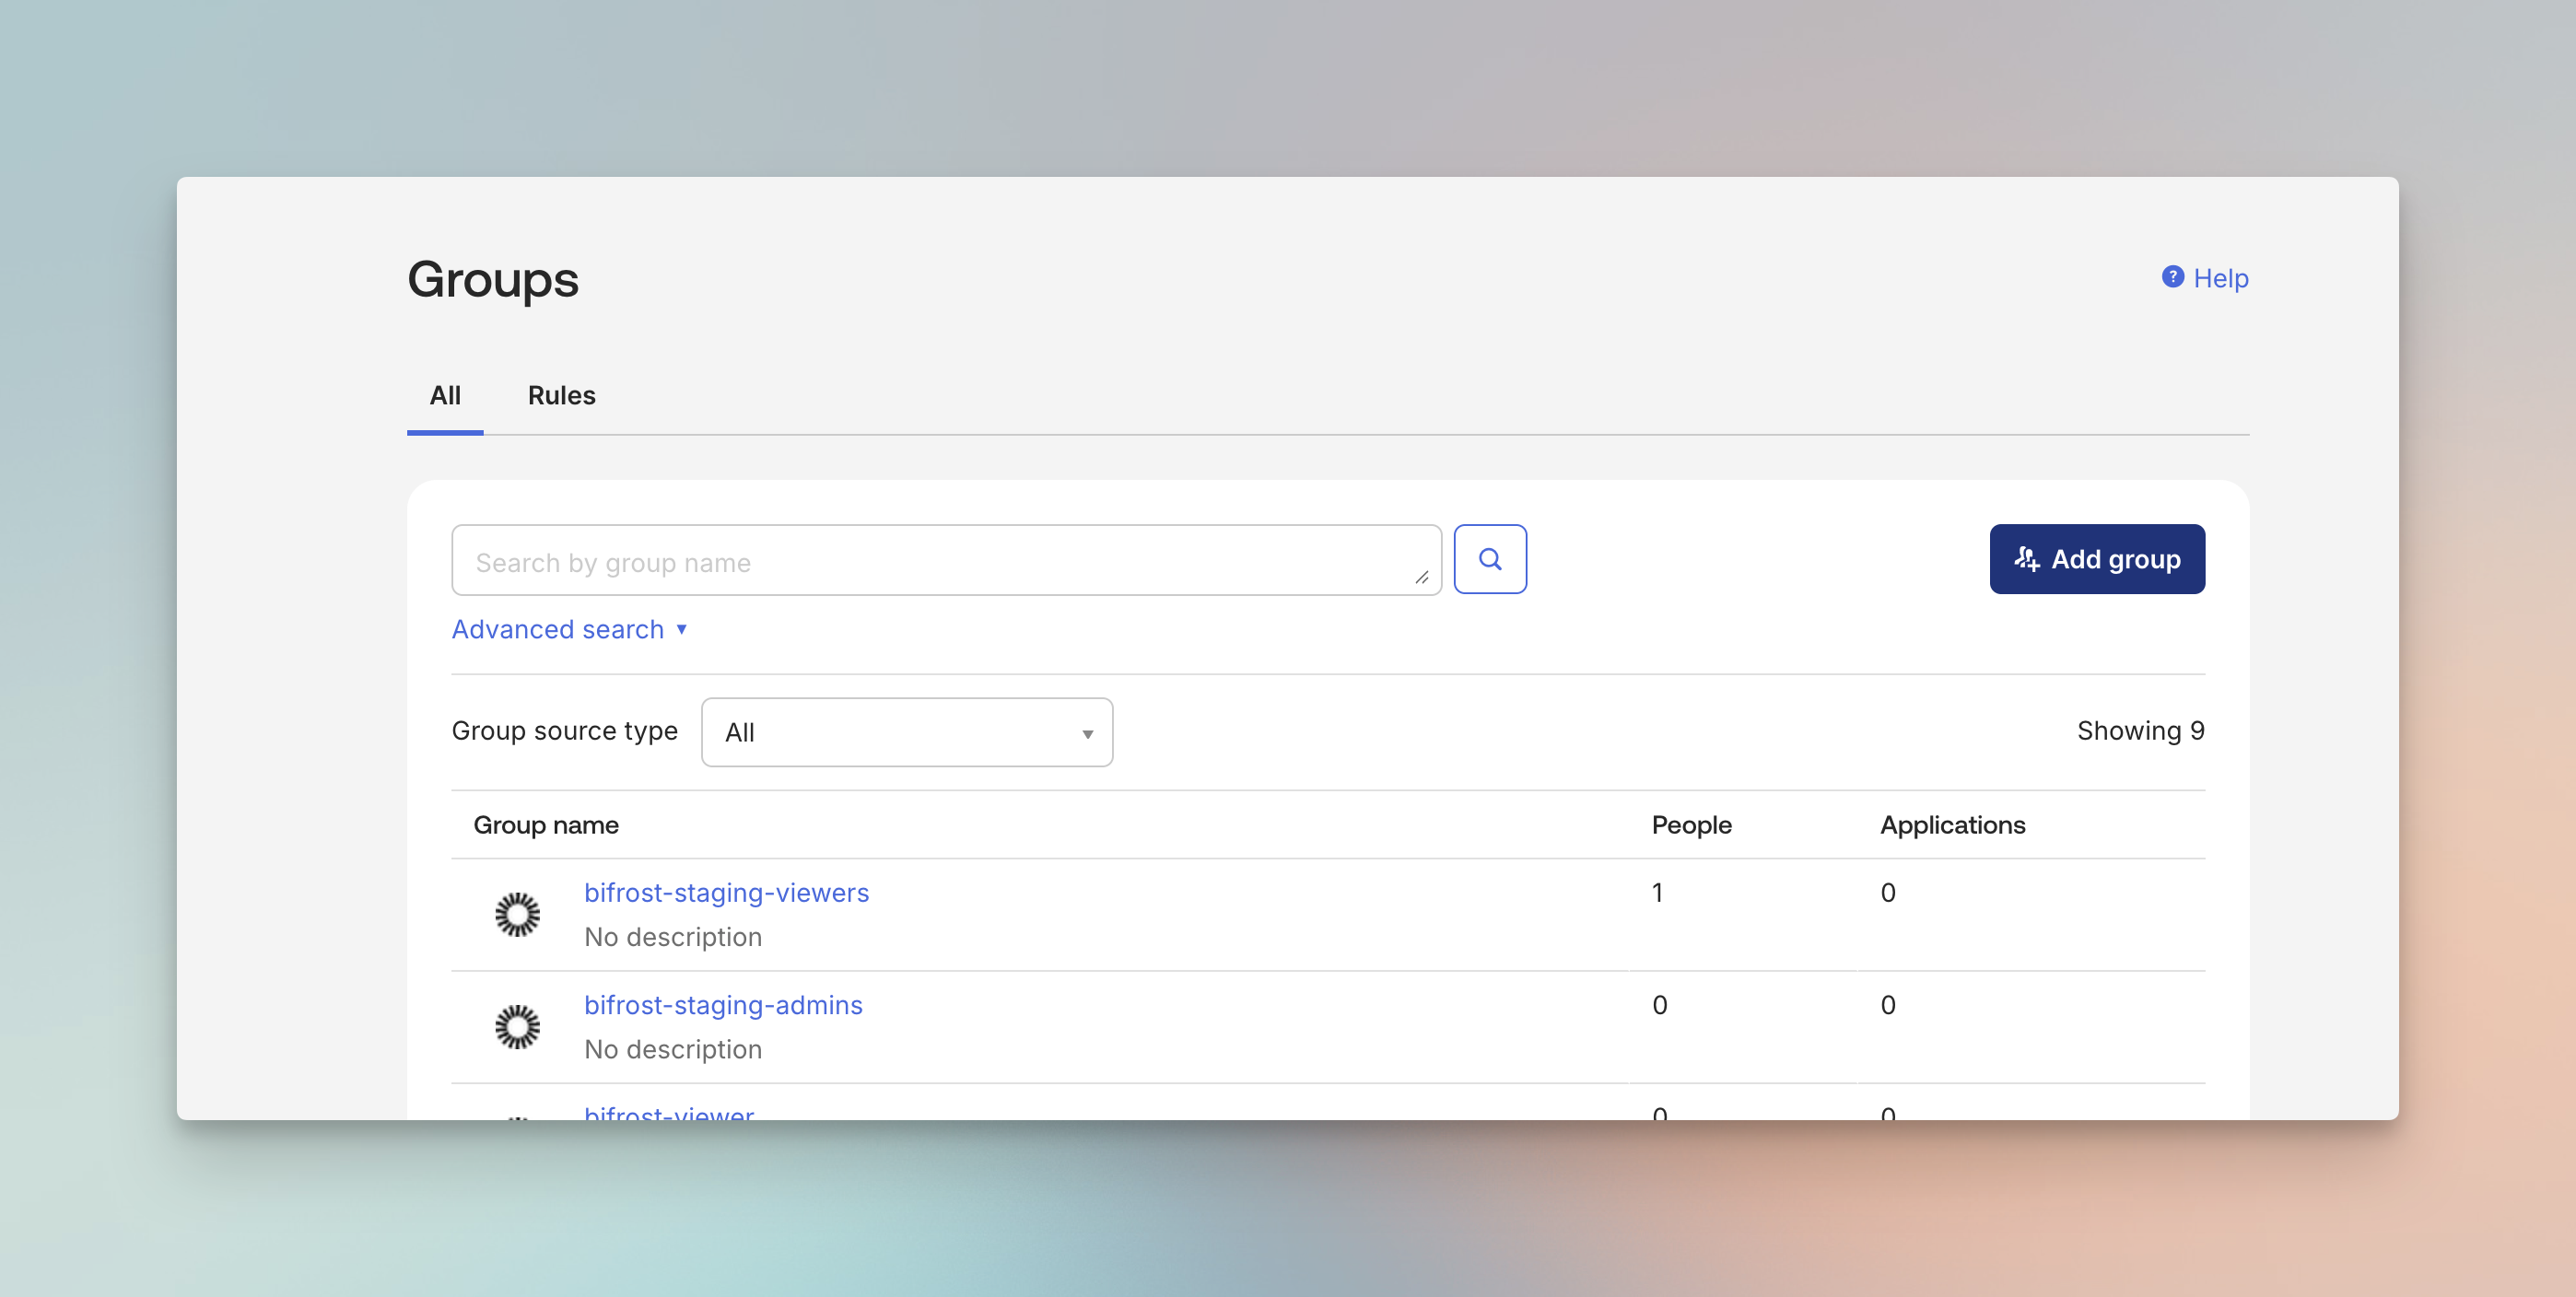The width and height of the screenshot is (2576, 1297).
Task: Click the Add group button label
Action: [2115, 559]
